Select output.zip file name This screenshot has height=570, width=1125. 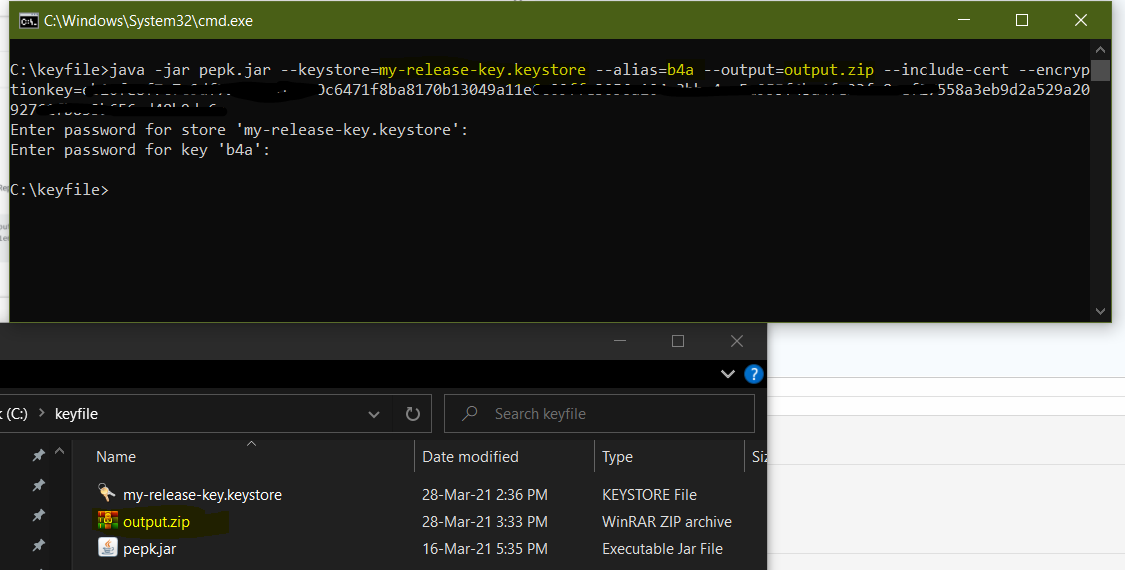pyautogui.click(x=156, y=522)
